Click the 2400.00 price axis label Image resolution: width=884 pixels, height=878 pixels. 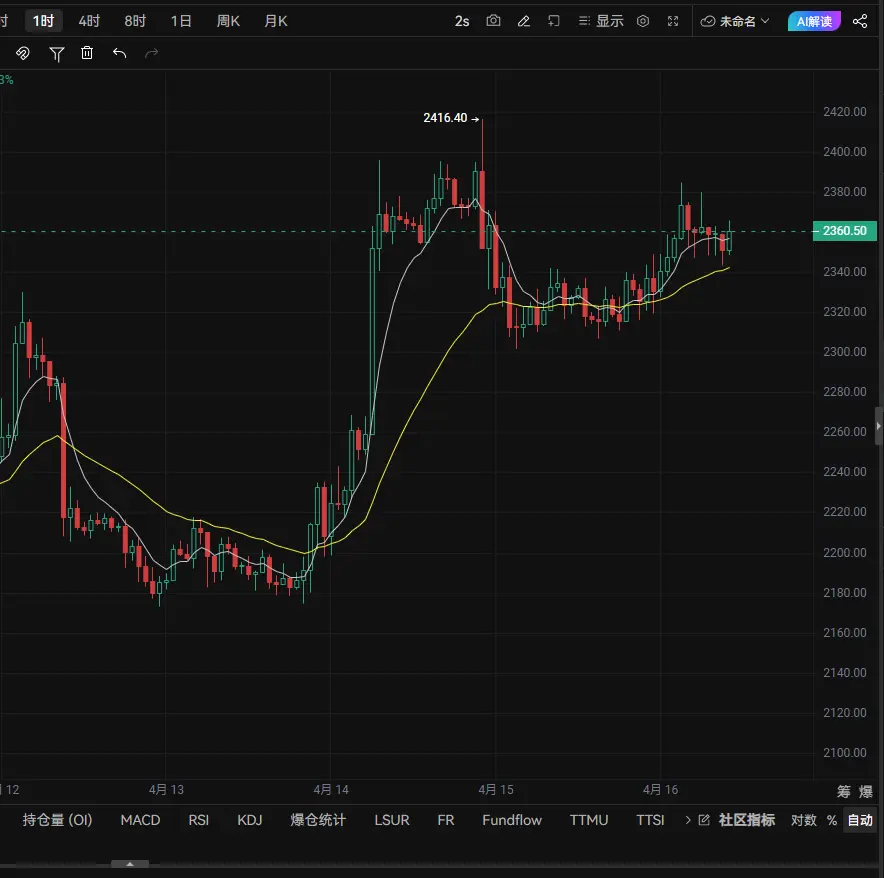845,152
